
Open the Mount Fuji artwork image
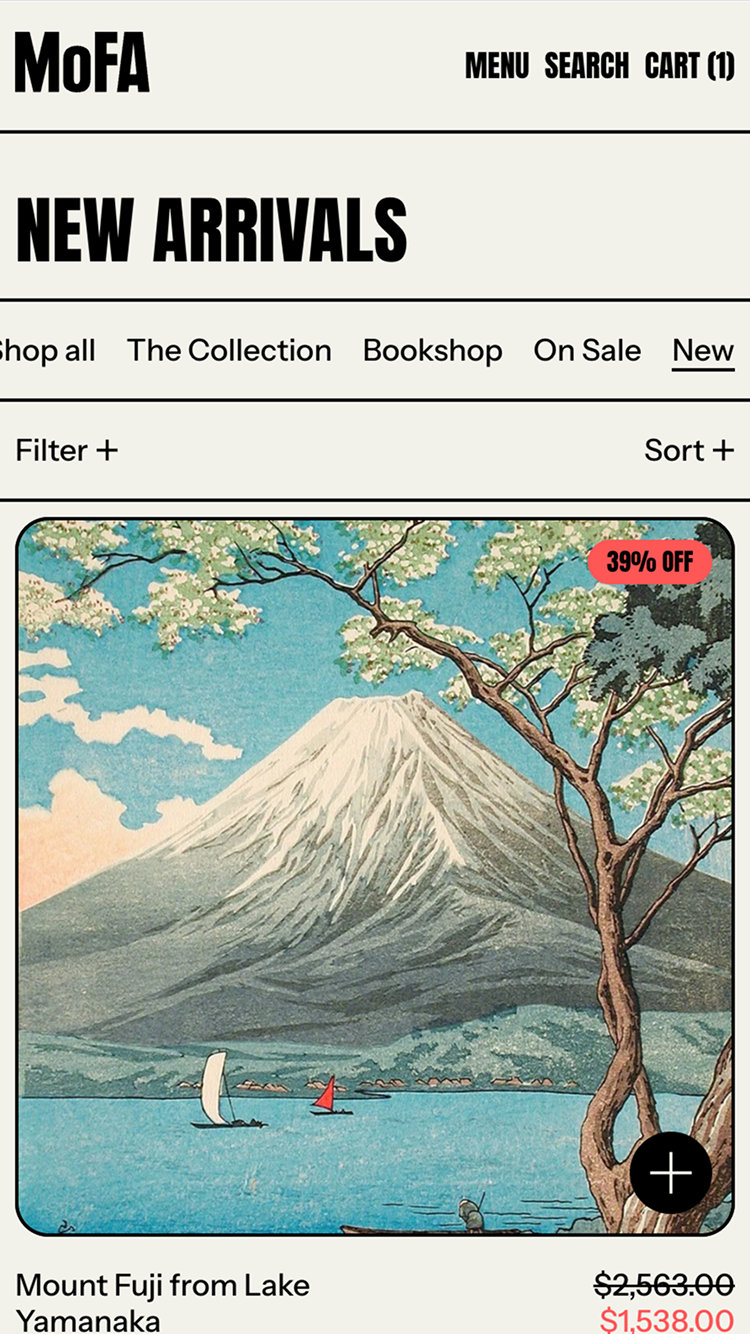pyautogui.click(x=375, y=877)
